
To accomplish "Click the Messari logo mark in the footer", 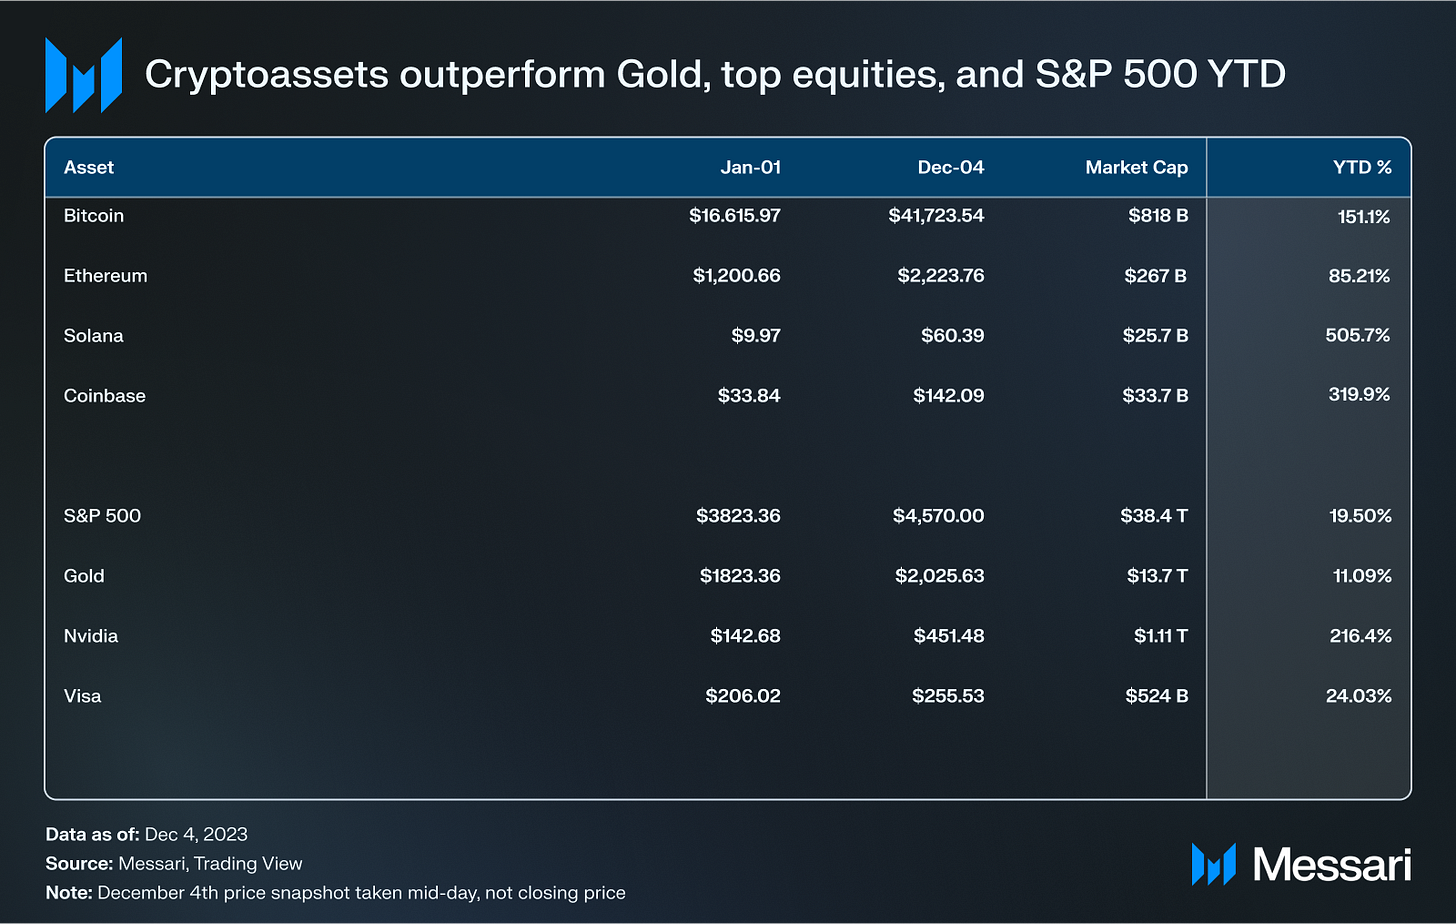I will point(1213,864).
